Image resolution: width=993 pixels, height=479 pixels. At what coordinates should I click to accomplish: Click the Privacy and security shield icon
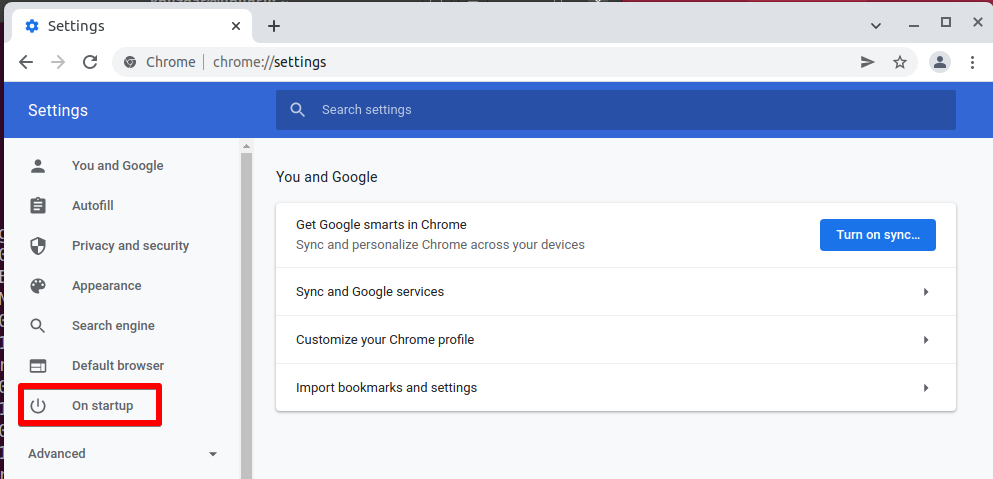click(x=38, y=246)
